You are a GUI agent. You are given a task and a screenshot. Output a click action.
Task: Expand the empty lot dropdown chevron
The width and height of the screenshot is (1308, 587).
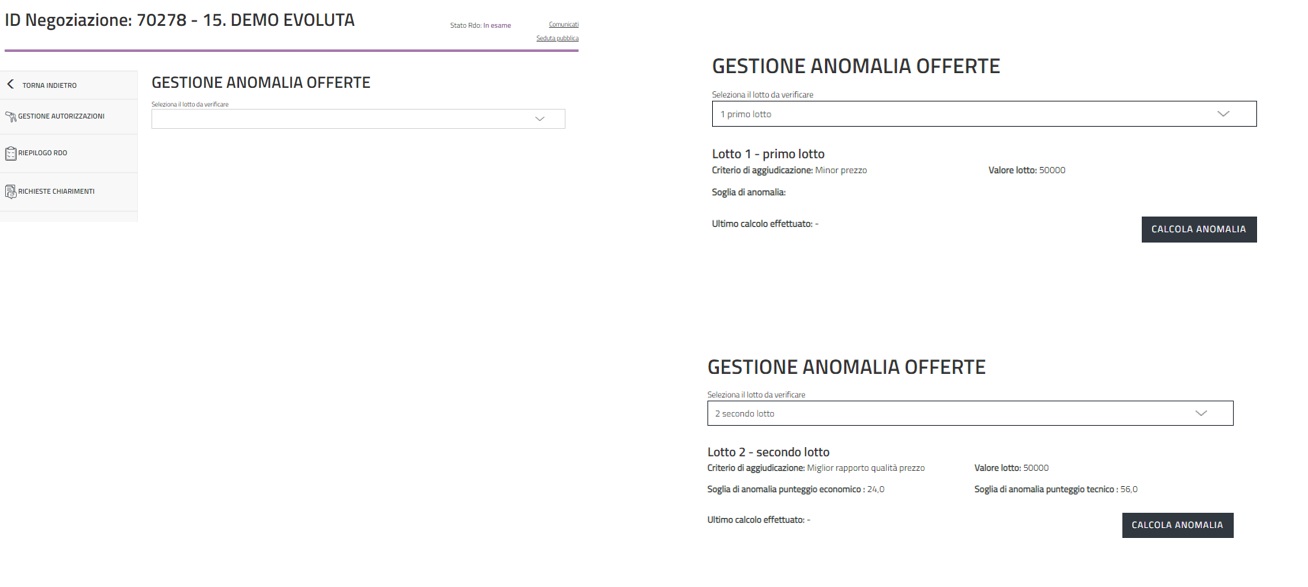pyautogui.click(x=541, y=119)
